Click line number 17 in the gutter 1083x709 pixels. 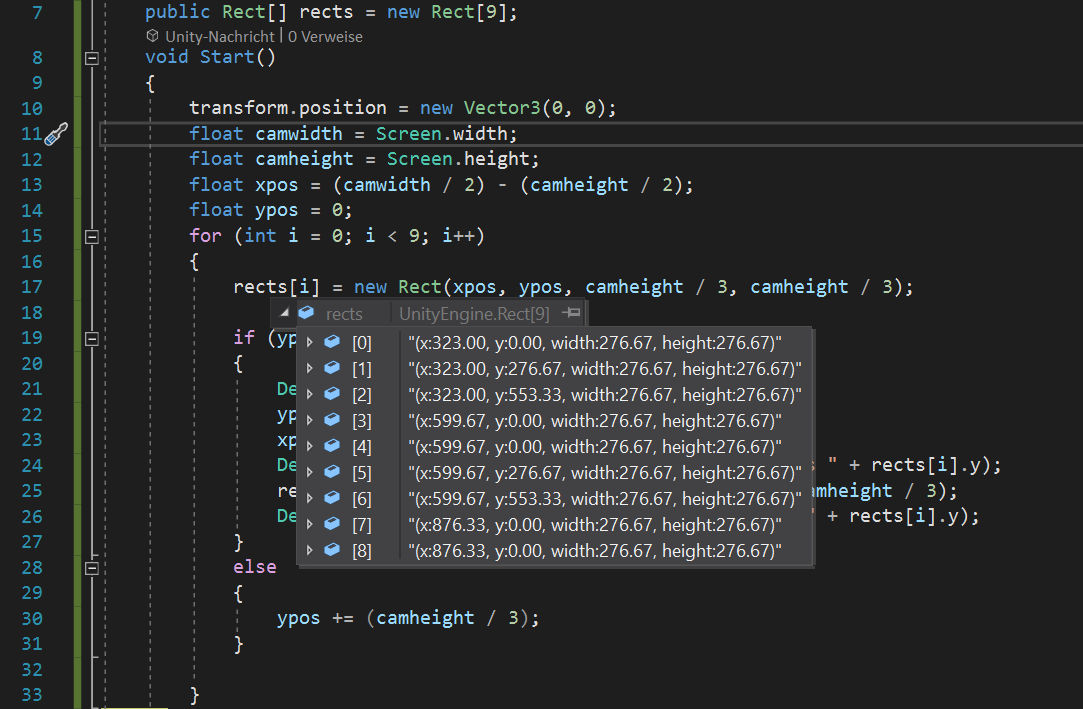pyautogui.click(x=32, y=287)
